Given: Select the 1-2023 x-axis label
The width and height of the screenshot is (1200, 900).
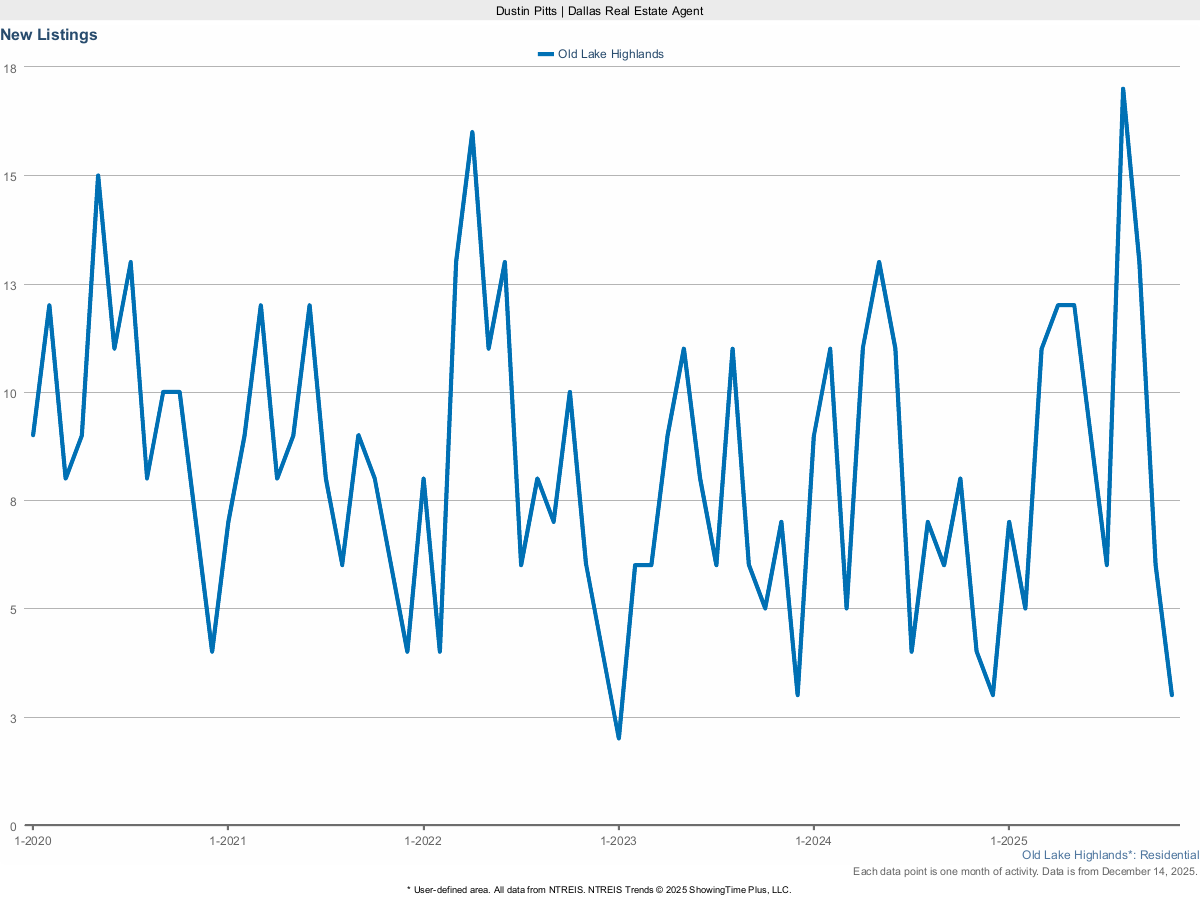Looking at the screenshot, I should [618, 841].
